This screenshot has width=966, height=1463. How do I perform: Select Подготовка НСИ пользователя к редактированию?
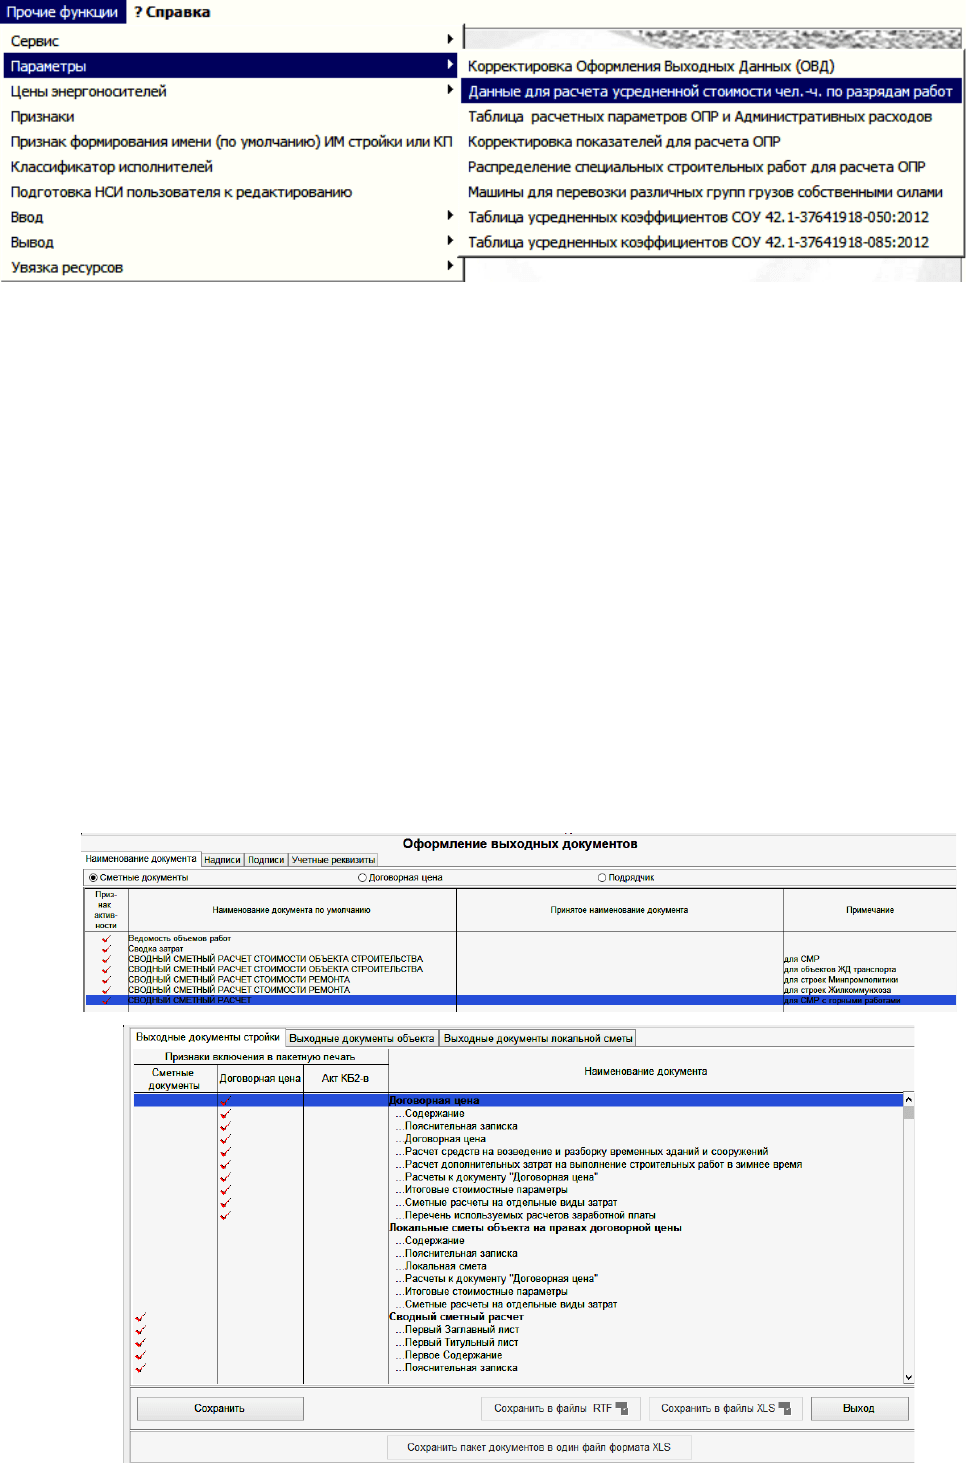(x=181, y=191)
